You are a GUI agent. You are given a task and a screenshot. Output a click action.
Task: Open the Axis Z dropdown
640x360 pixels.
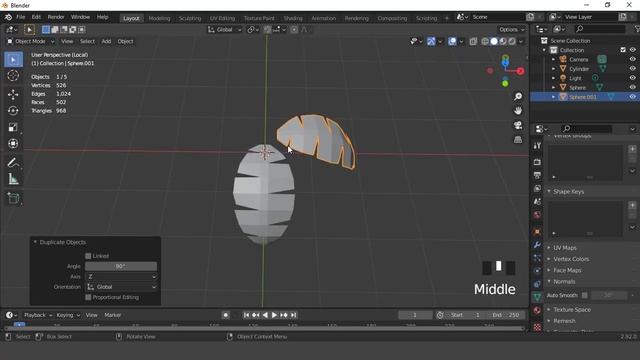click(x=121, y=276)
